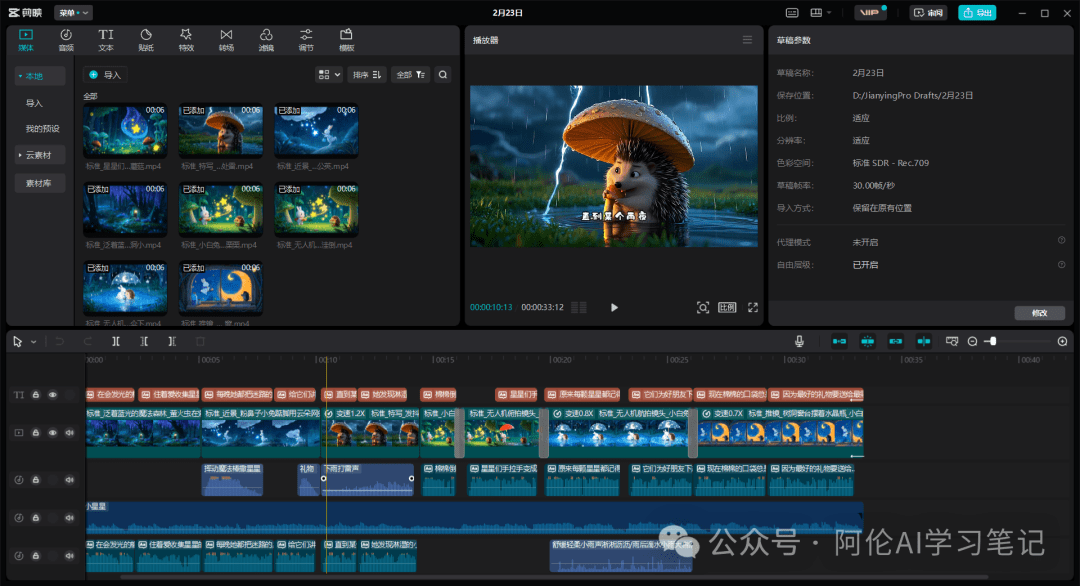
Task: Start voice recording with microphone icon
Action: (799, 341)
